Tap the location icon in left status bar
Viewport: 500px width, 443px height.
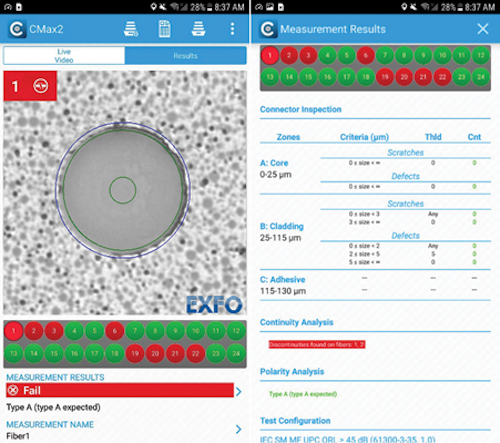pos(153,7)
